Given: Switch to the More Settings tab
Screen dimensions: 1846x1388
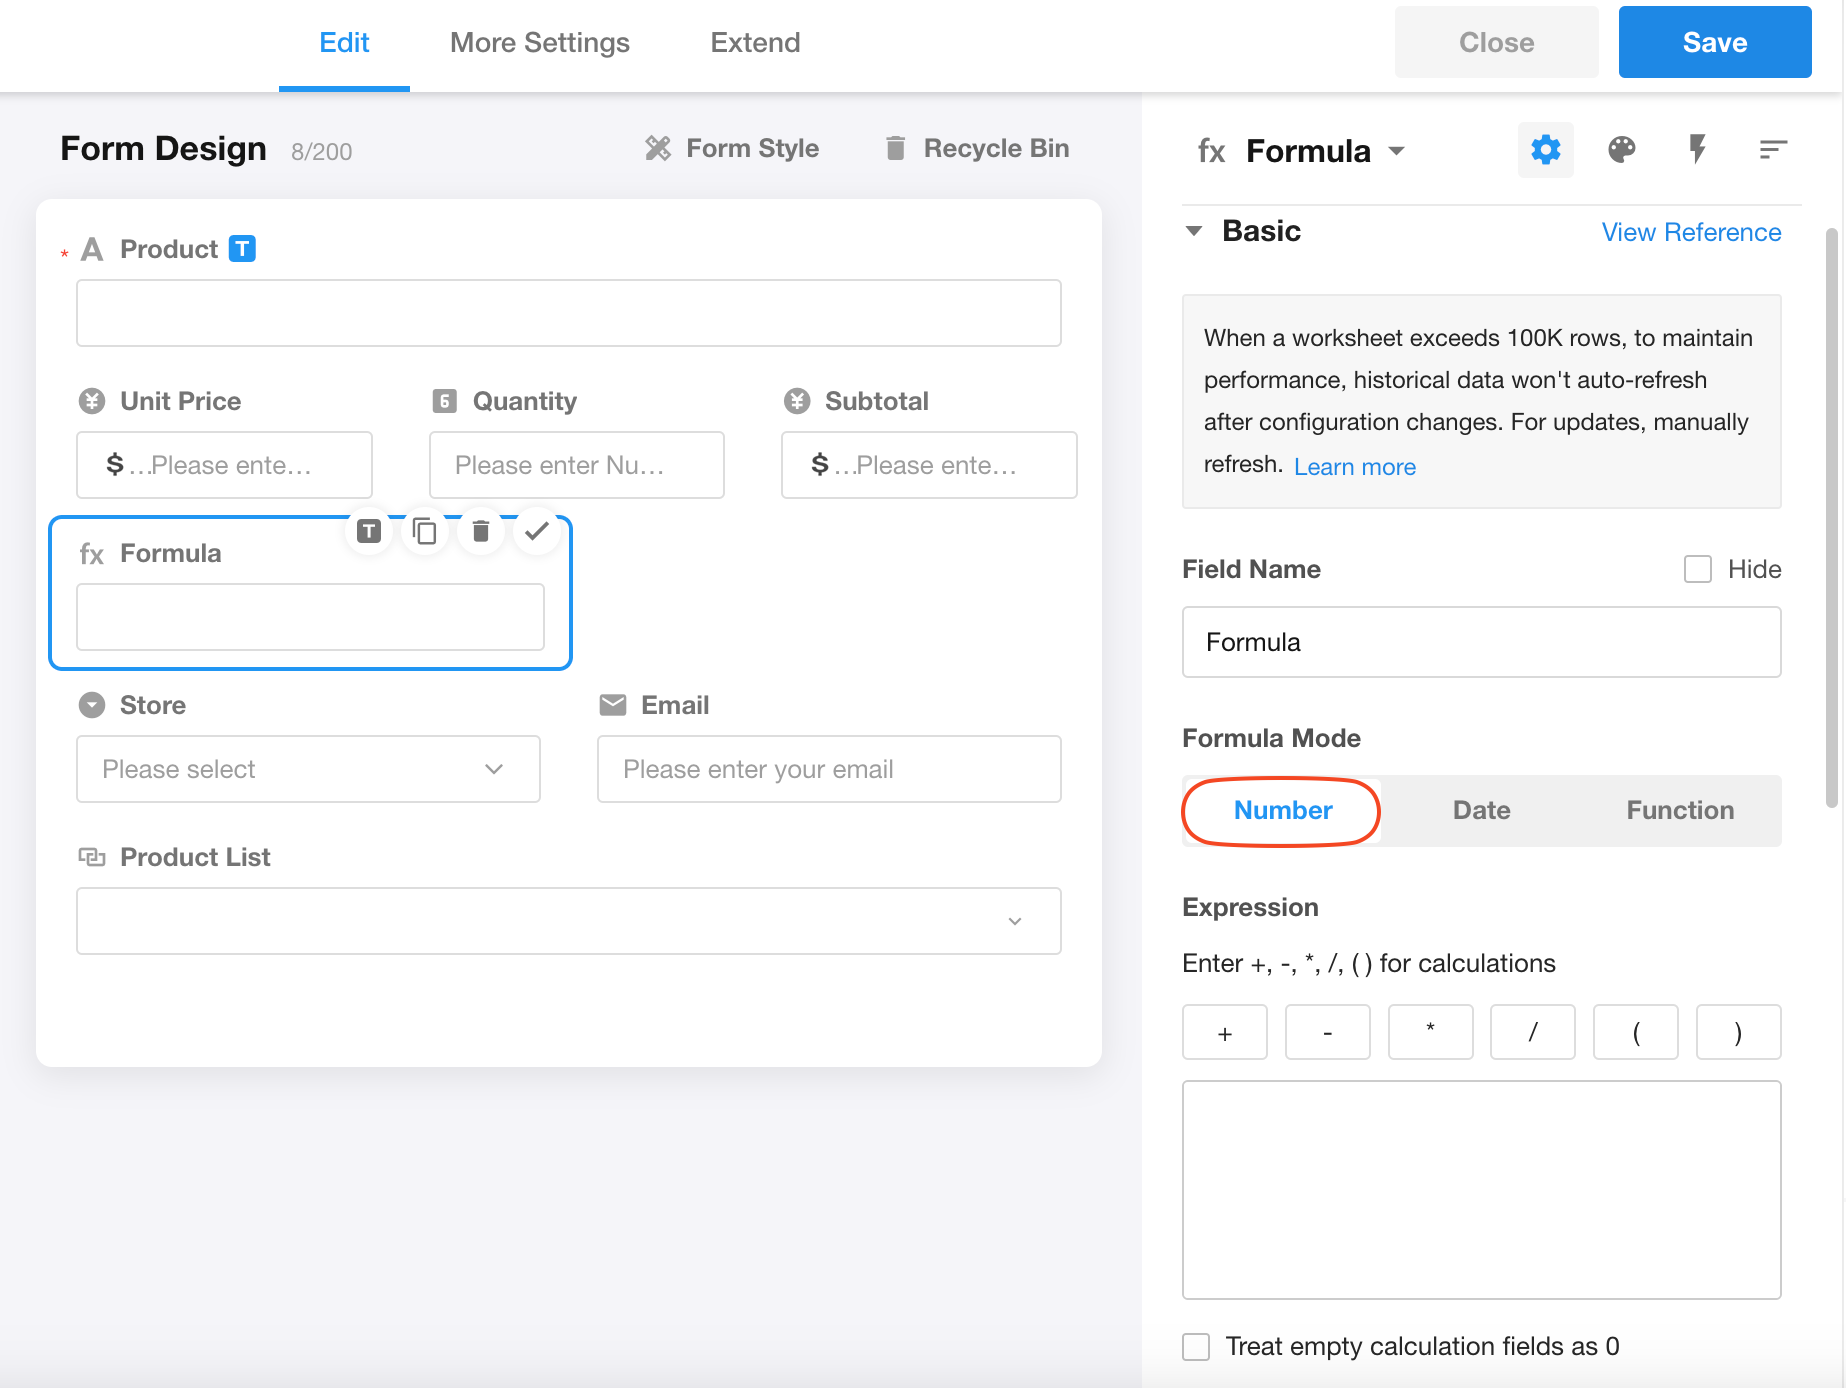Looking at the screenshot, I should pos(539,43).
